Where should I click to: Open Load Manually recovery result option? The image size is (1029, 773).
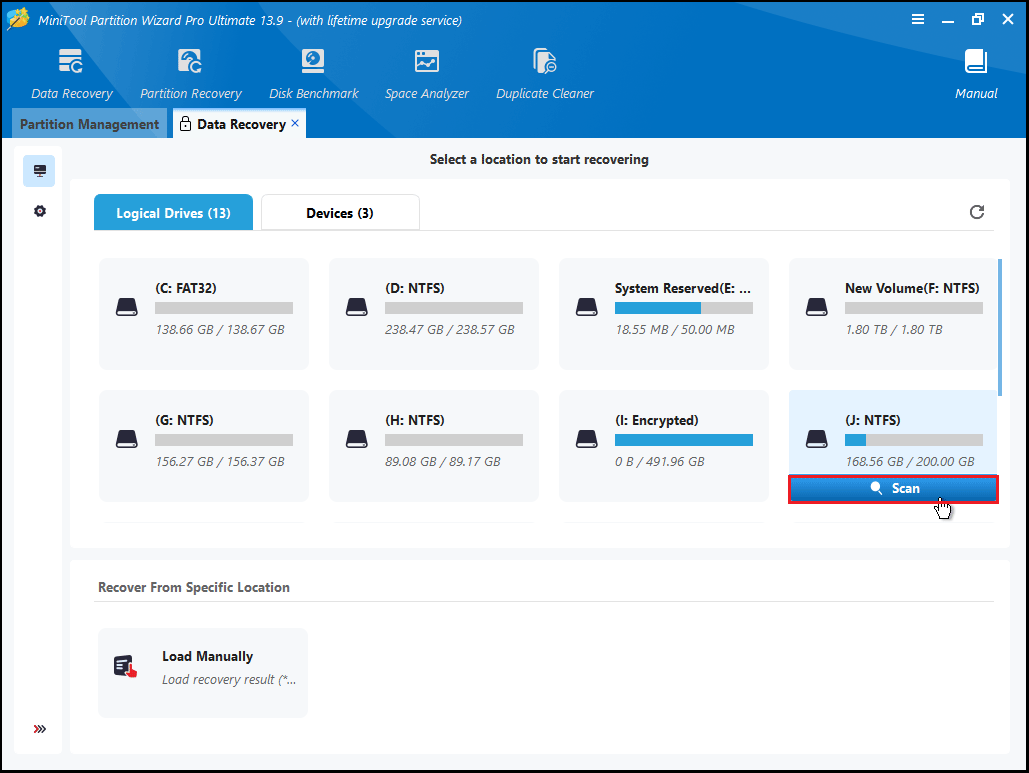(203, 673)
